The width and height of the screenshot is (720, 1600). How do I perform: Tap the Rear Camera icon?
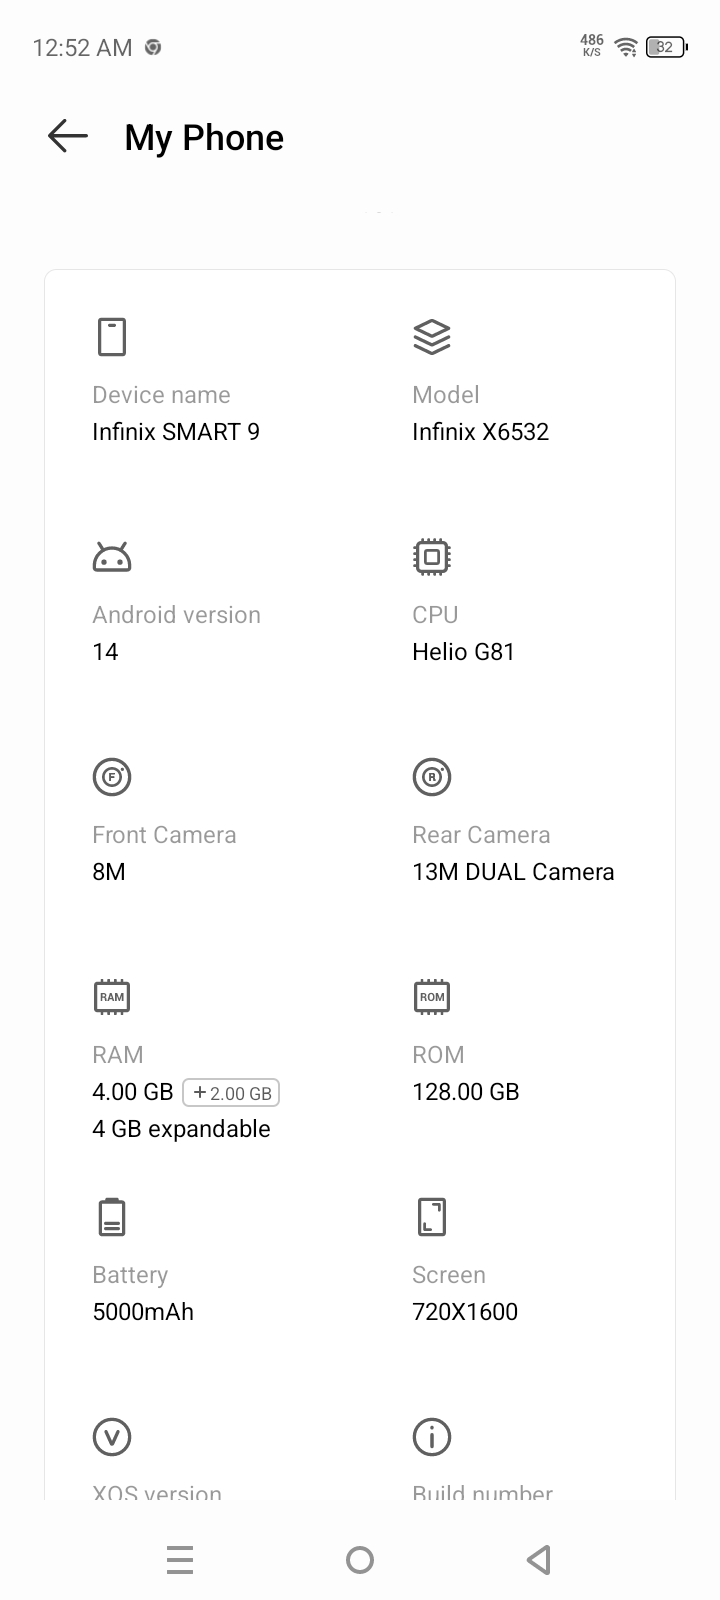432,777
